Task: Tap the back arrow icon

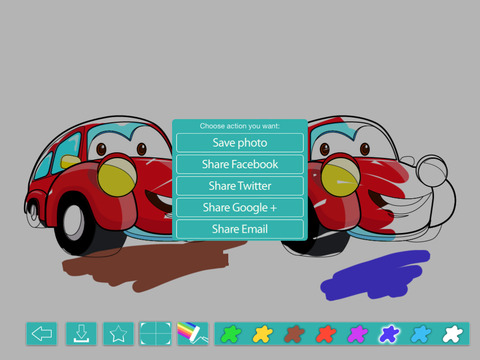Action: point(42,333)
